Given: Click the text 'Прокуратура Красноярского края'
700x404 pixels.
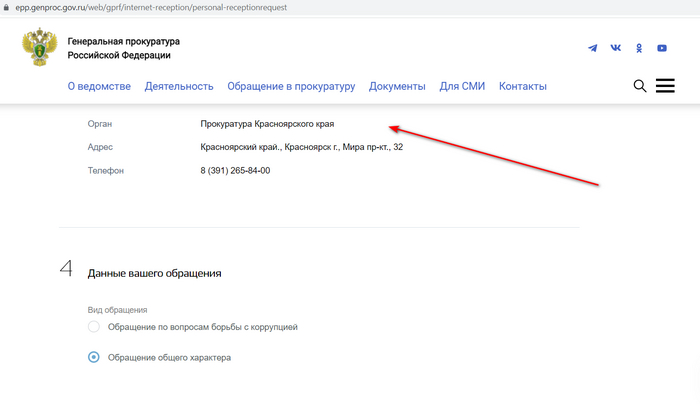Looking at the screenshot, I should [267, 124].
